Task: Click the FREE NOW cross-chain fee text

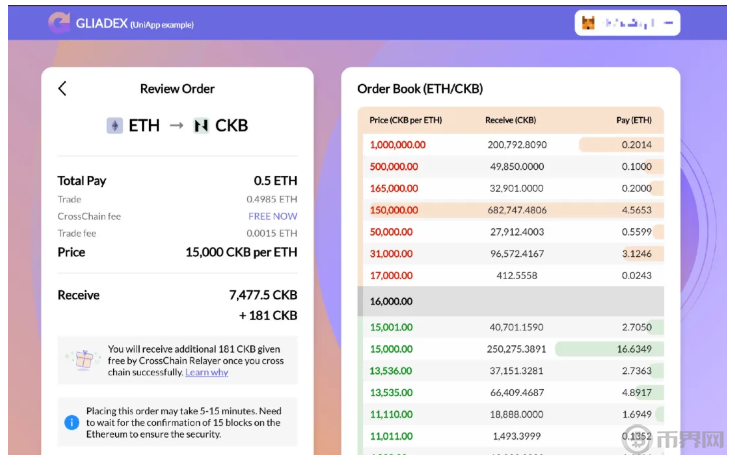Action: [x=272, y=216]
